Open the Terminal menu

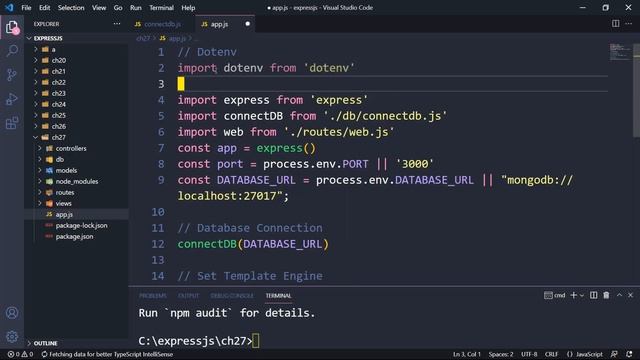point(161,8)
